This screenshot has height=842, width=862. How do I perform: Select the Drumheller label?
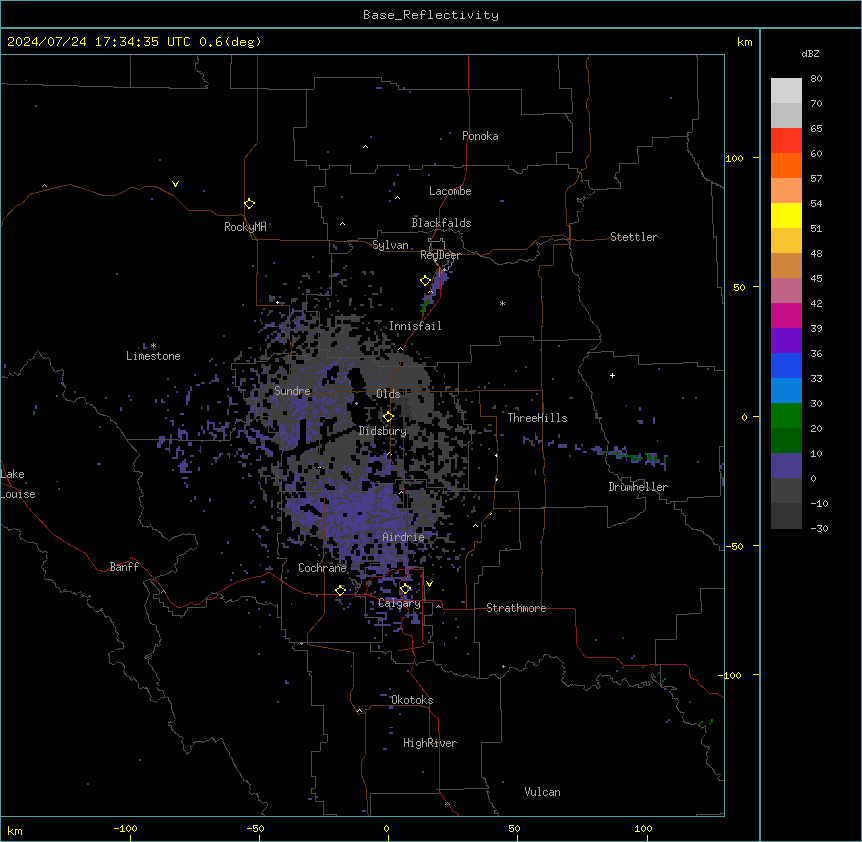[x=638, y=487]
